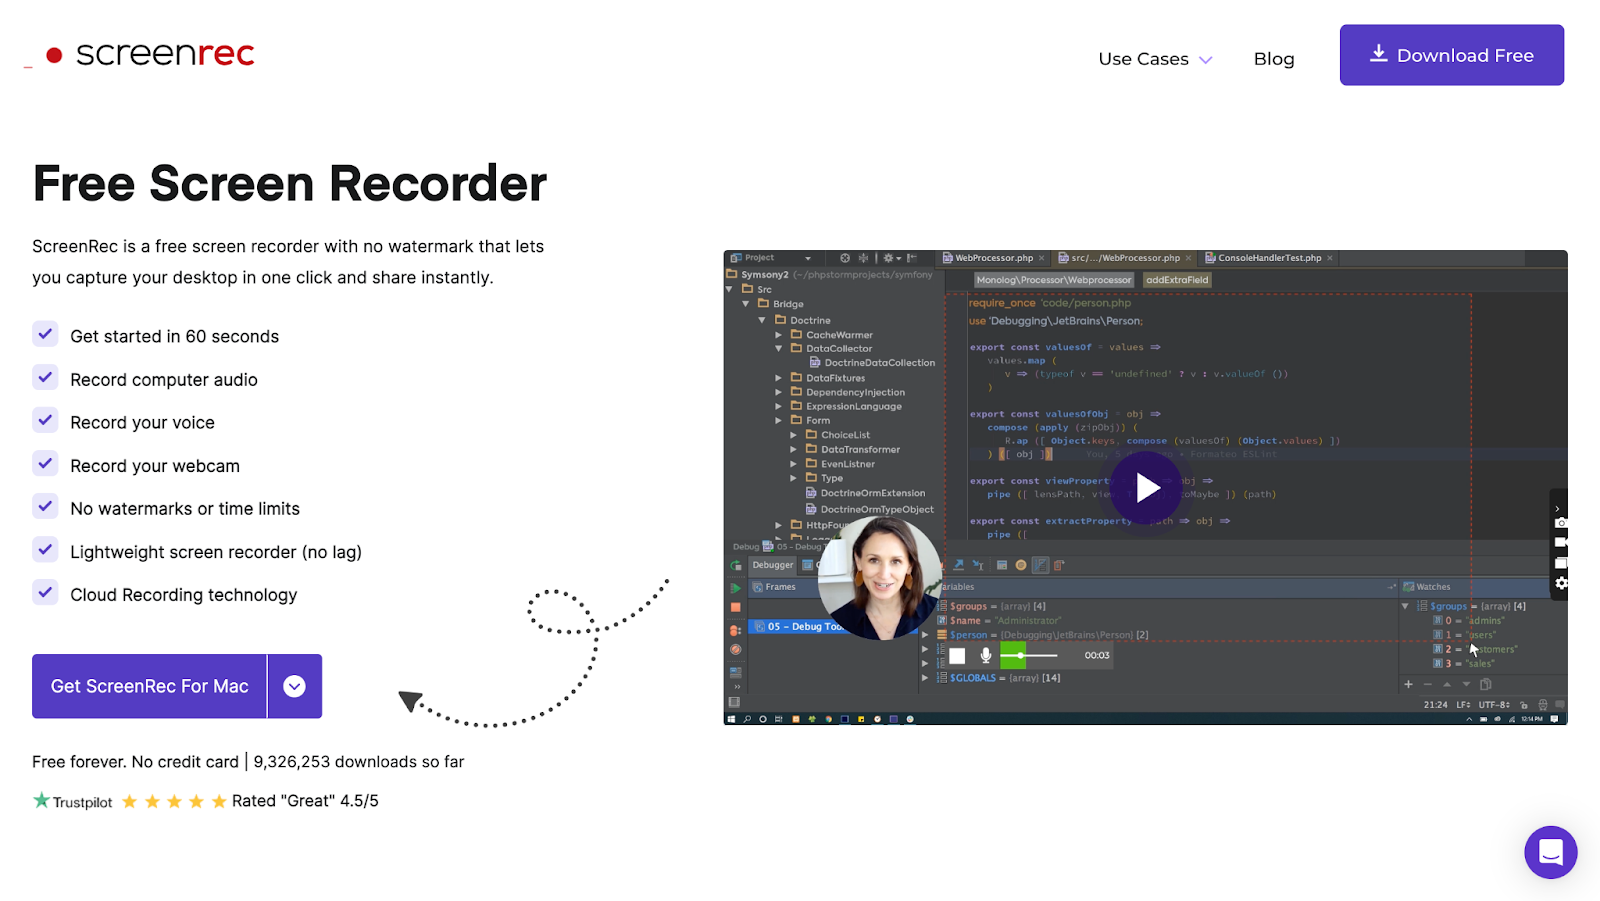Click the green resume program icon in debugger
This screenshot has height=901, width=1600.
[736, 588]
